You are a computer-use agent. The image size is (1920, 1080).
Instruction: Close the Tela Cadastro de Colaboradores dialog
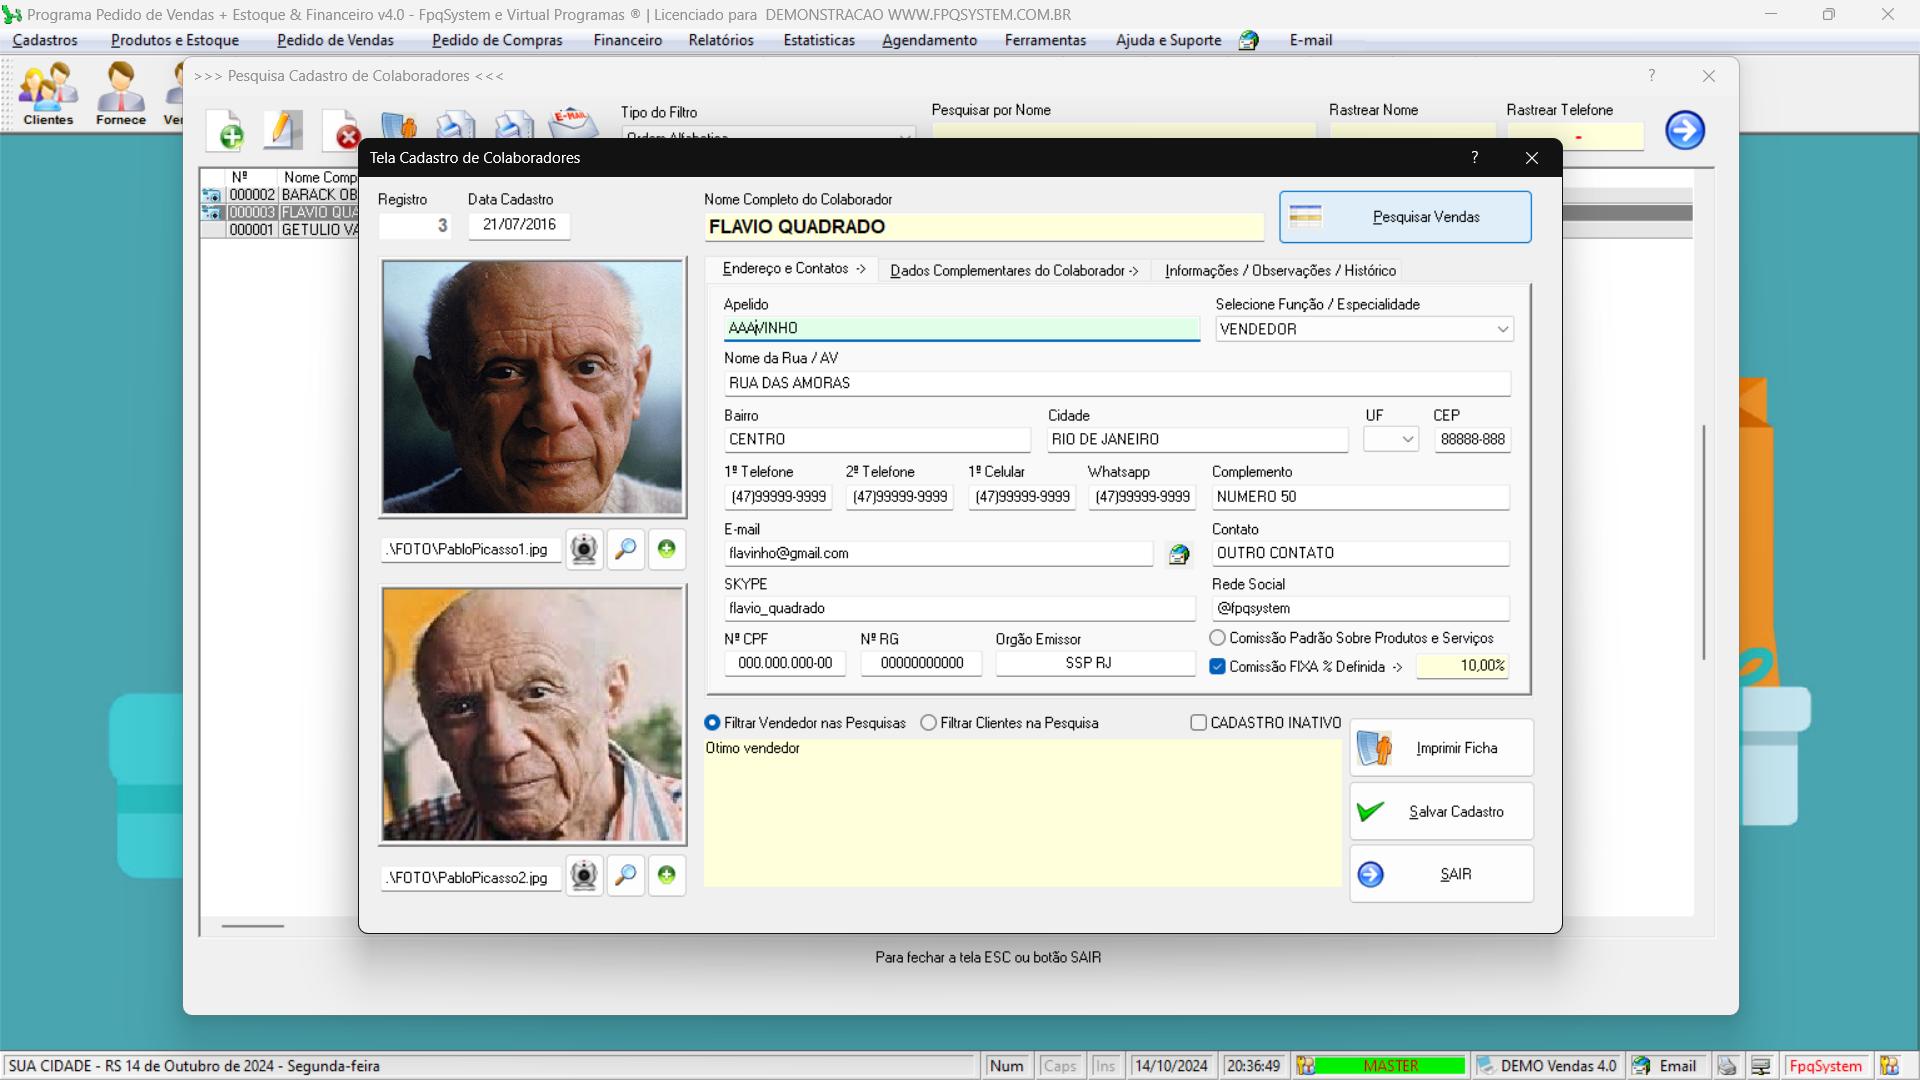[x=1531, y=158]
